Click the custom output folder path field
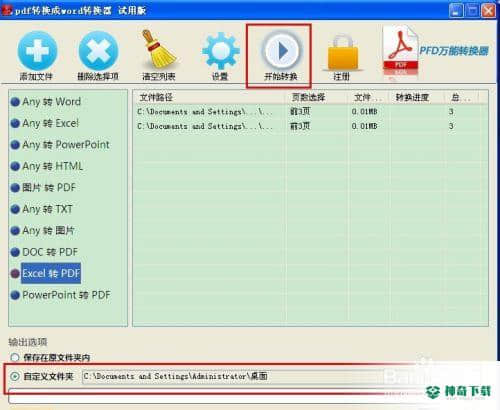This screenshot has width=500, height=410. (233, 376)
